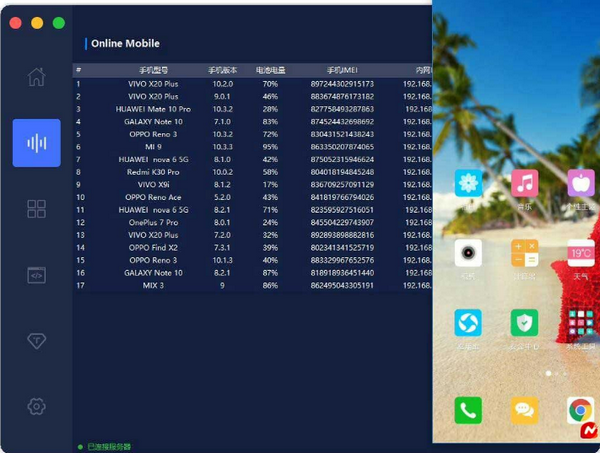Screen dimensions: 600x453
Task: Click the 手机IMEI column header
Action: coord(342,70)
